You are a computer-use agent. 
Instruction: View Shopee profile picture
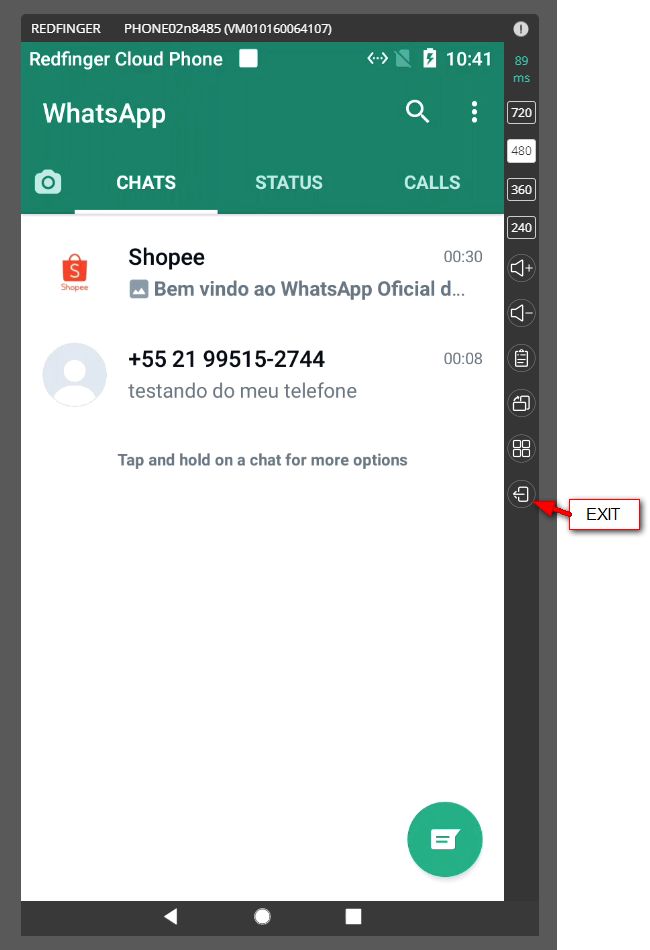point(75,273)
